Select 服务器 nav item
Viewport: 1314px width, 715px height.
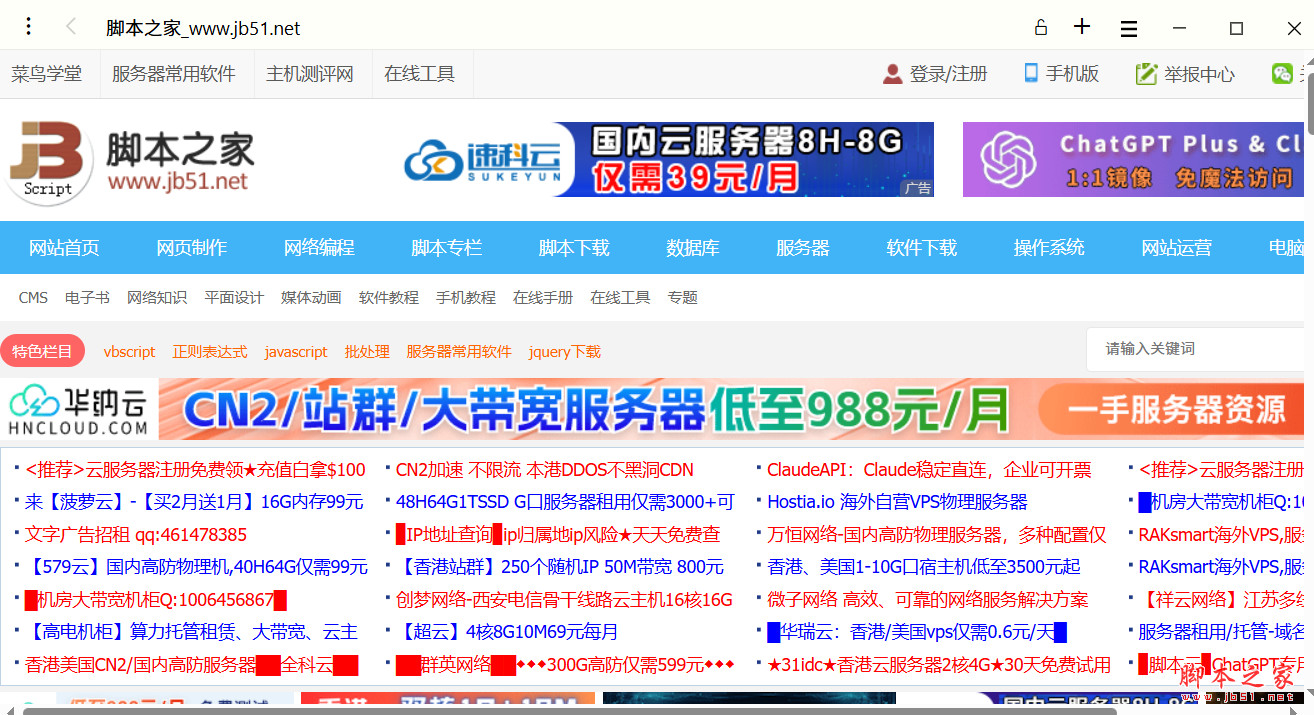click(803, 248)
